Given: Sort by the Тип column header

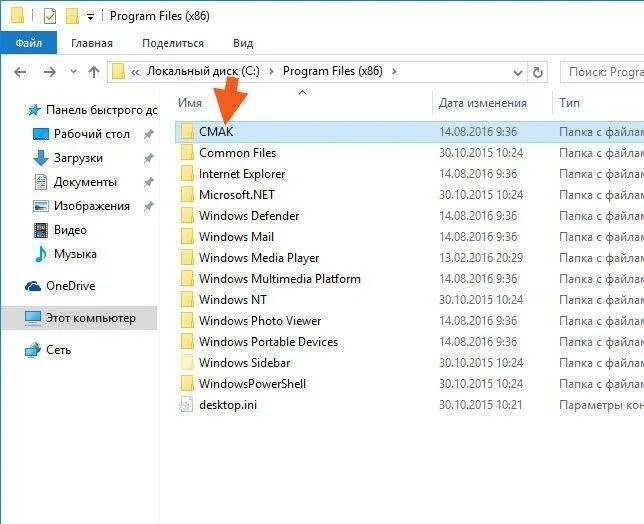Looking at the screenshot, I should (x=569, y=103).
